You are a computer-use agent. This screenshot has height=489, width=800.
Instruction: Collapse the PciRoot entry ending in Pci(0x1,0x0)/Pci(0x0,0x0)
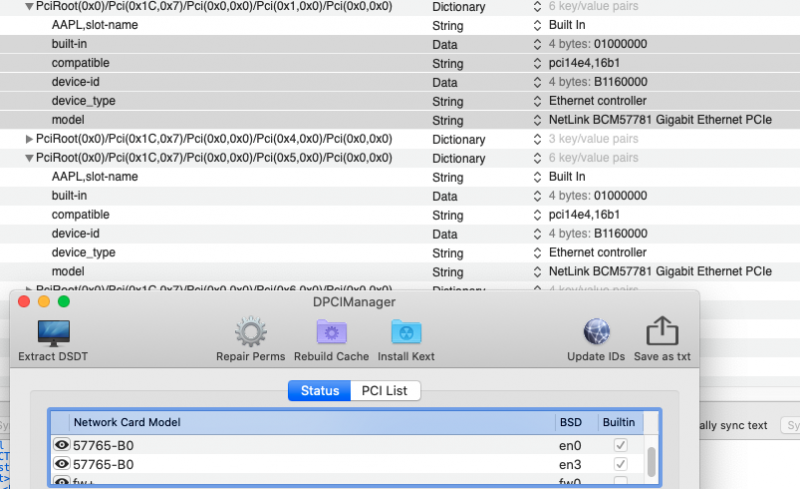29,7
